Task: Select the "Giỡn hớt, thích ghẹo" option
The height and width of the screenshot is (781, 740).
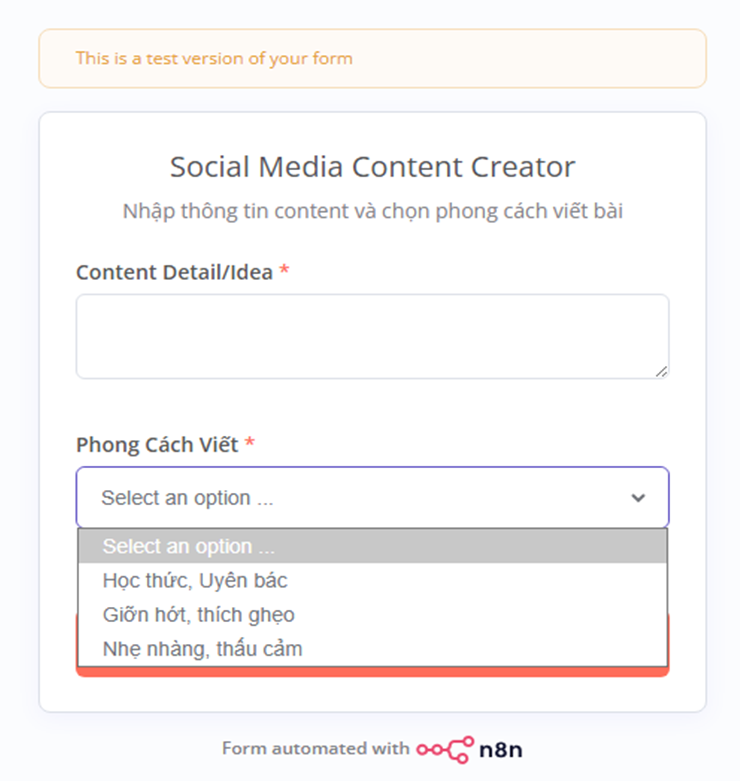Action: click(198, 614)
